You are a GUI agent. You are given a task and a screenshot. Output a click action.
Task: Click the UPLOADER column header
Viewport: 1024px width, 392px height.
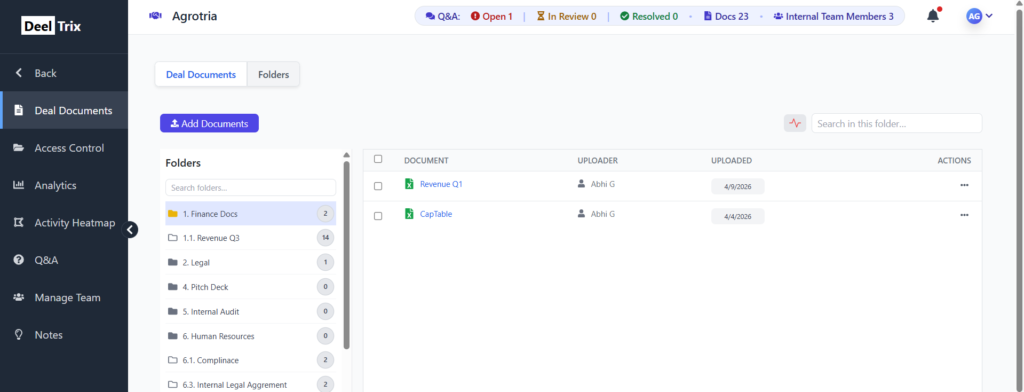pyautogui.click(x=598, y=160)
